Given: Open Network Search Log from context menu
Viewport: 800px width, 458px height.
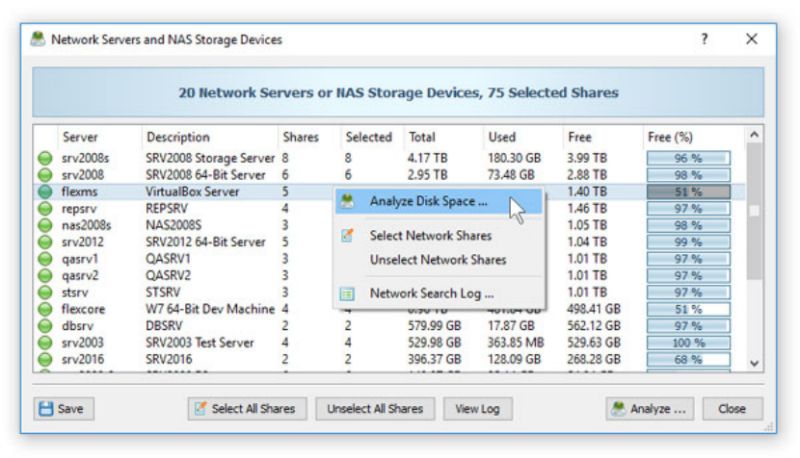Looking at the screenshot, I should coord(431,294).
